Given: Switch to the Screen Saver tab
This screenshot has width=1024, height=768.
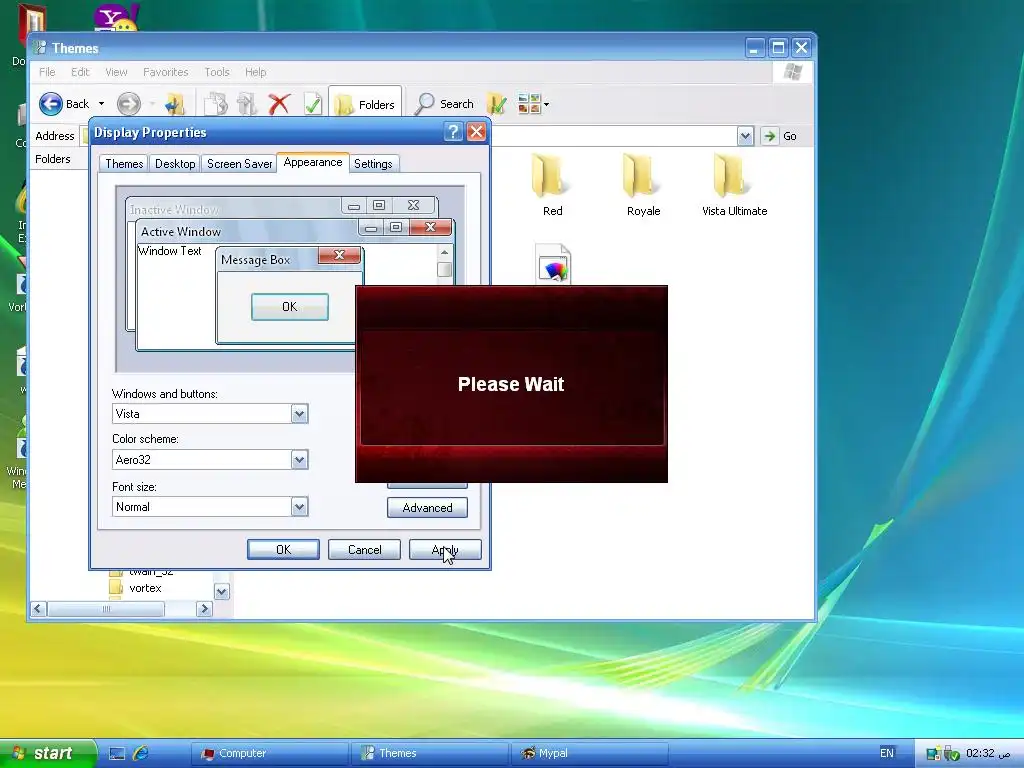Looking at the screenshot, I should 239,164.
